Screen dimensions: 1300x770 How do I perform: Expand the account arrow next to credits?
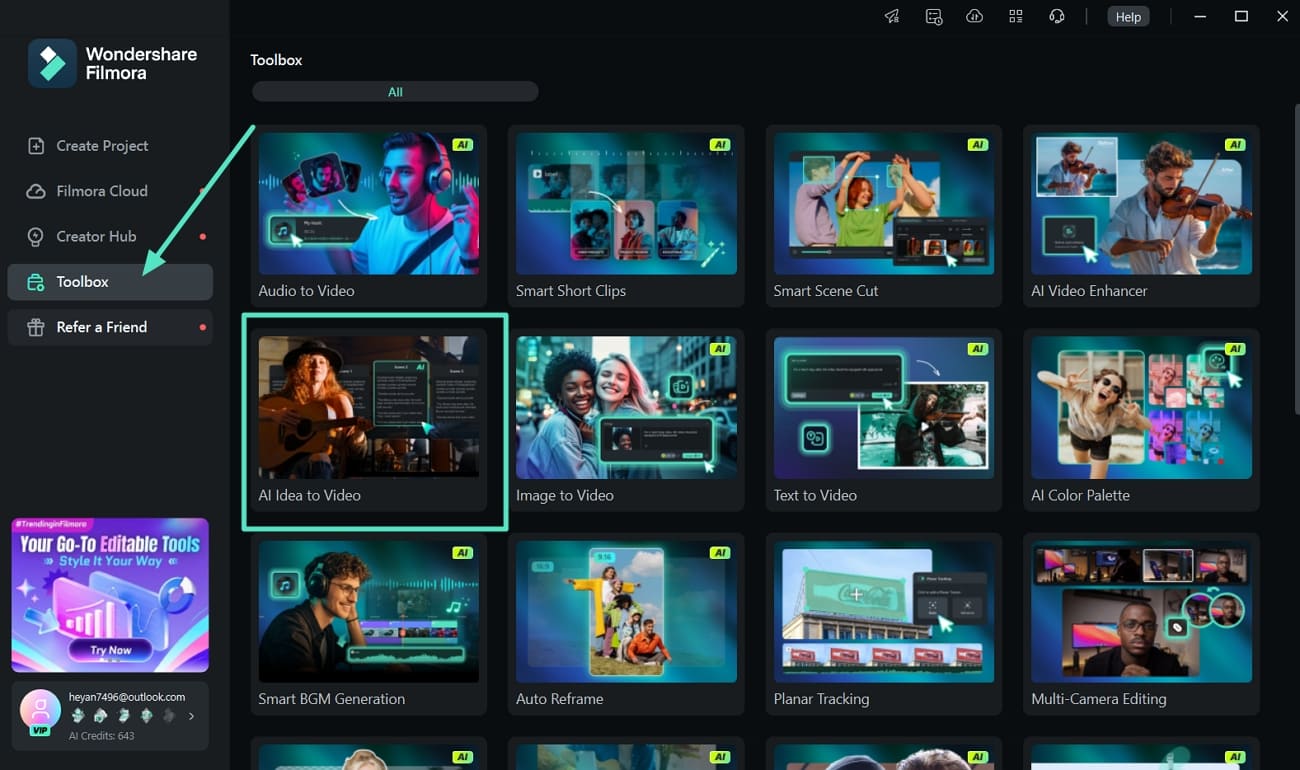pyautogui.click(x=191, y=716)
